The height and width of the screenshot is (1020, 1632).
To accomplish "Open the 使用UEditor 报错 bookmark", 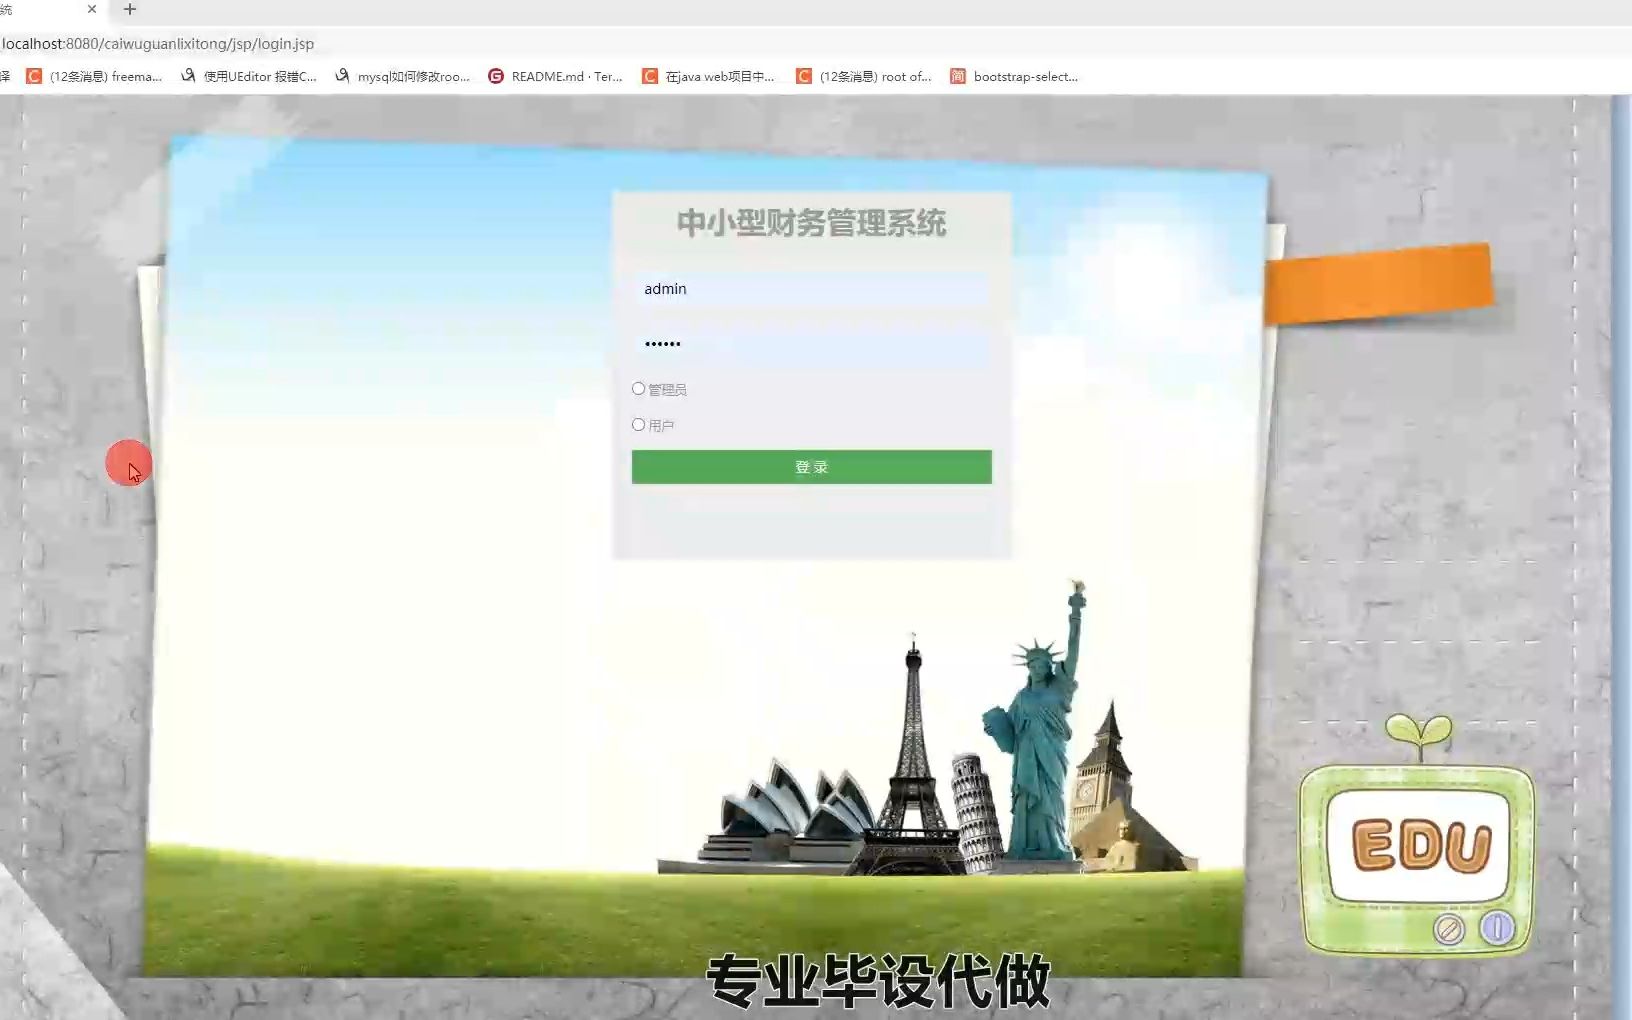I will tap(249, 76).
